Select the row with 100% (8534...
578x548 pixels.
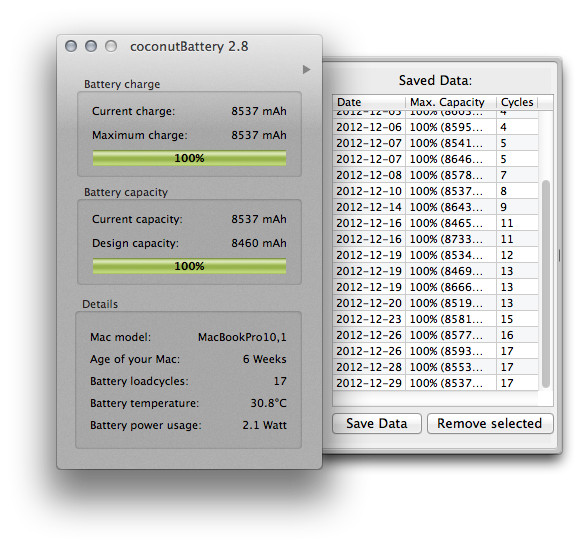pos(435,255)
